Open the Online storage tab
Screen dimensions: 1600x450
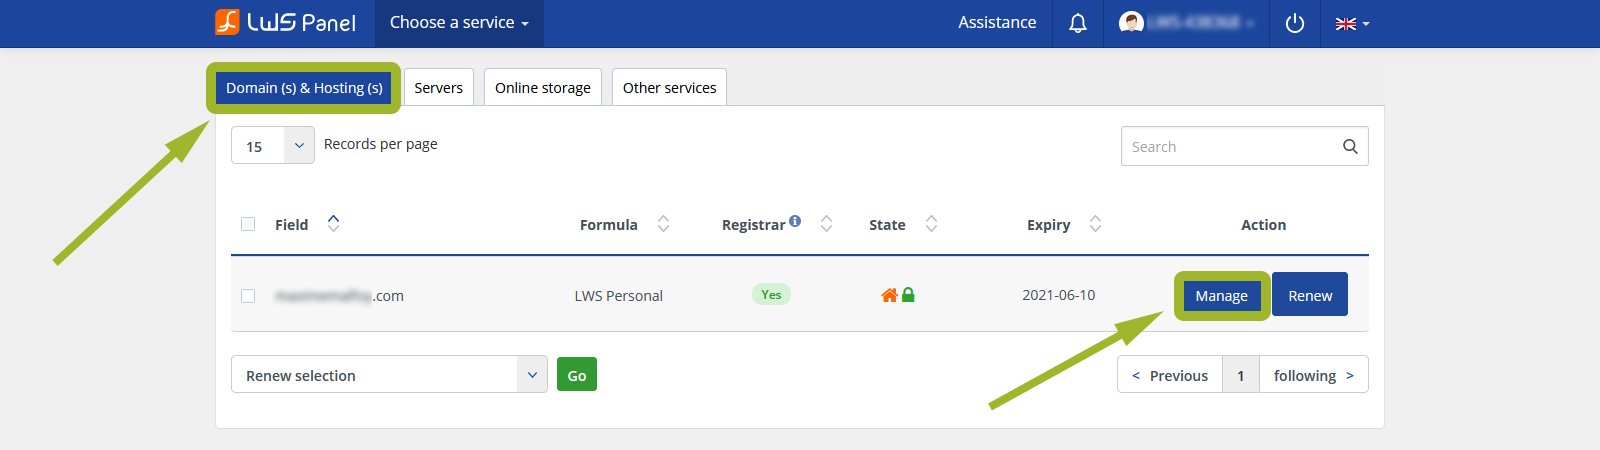pos(543,88)
